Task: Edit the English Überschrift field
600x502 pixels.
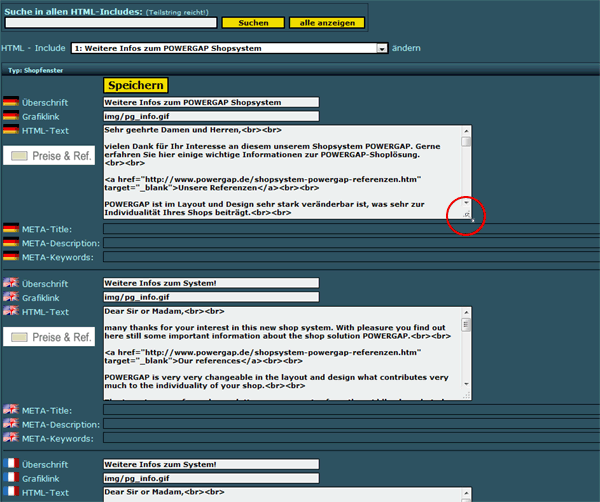Action: coord(211,283)
